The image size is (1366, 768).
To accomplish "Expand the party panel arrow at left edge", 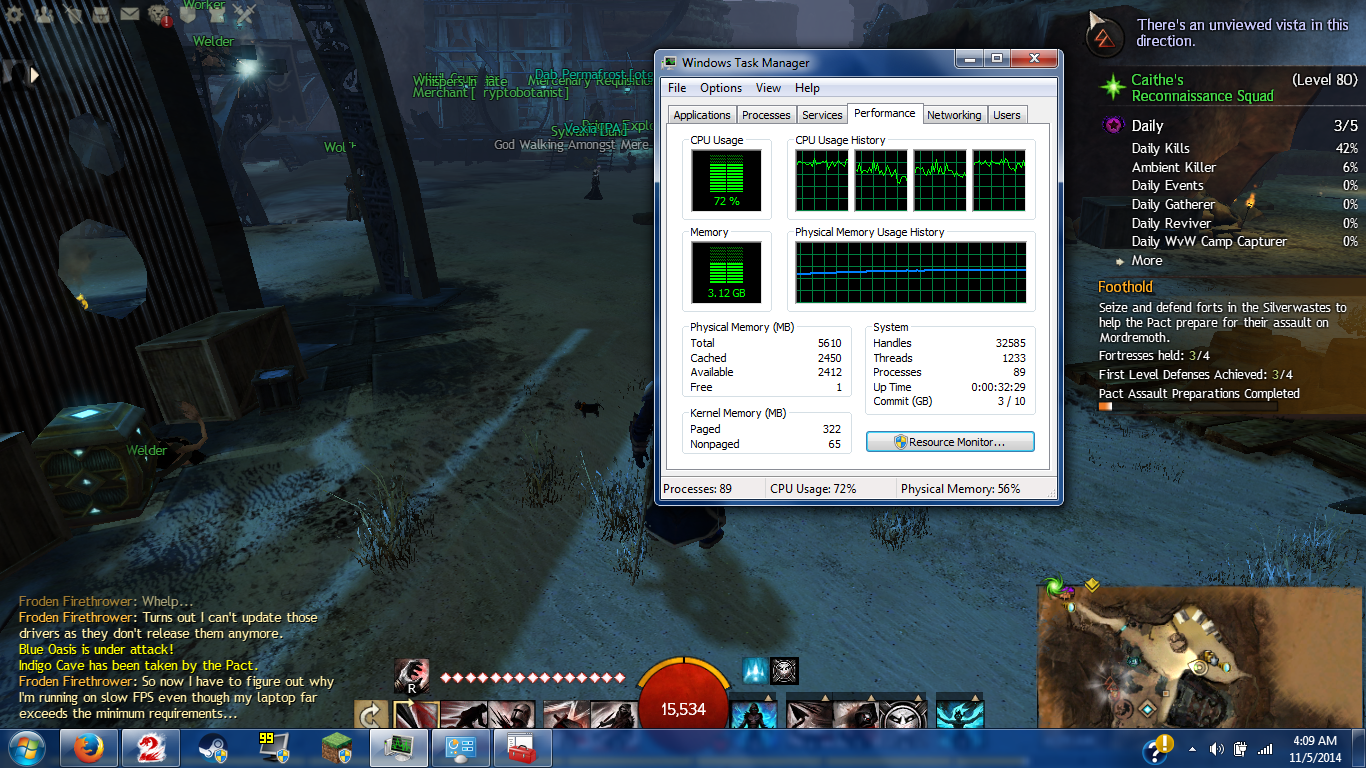I will pos(35,74).
